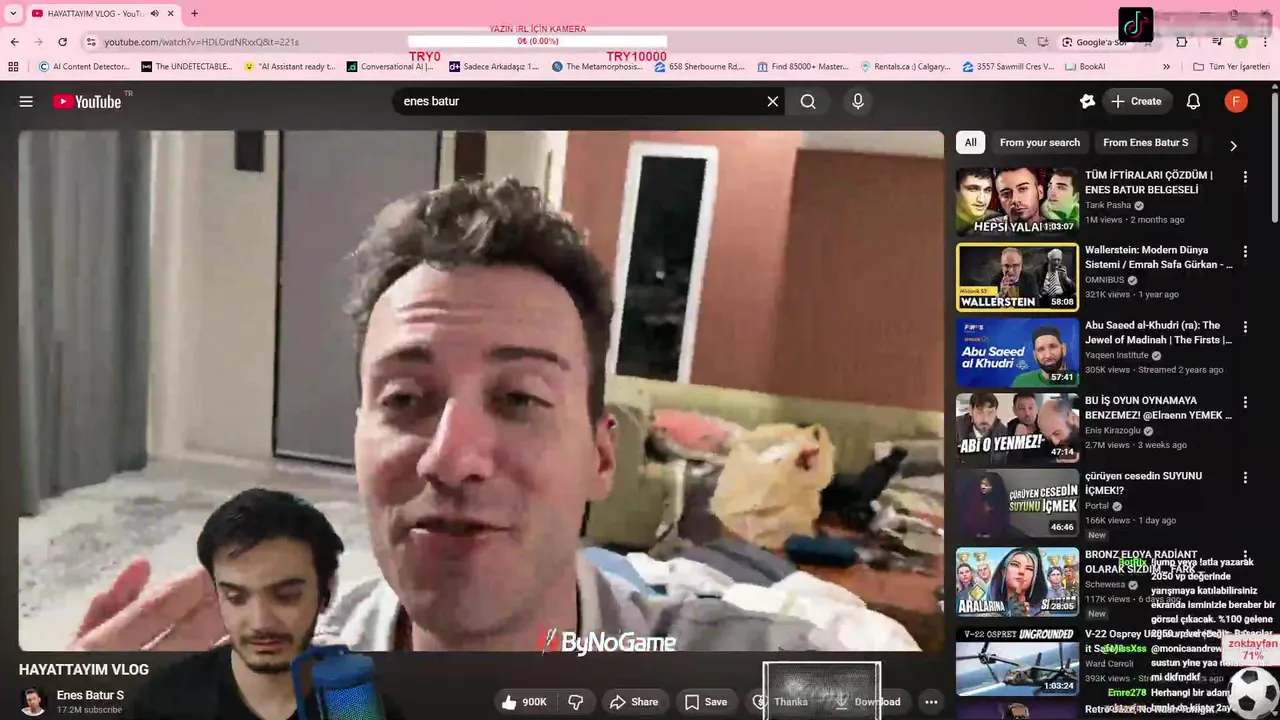Show more filter chips with right arrow
1280x720 pixels.
point(1233,145)
